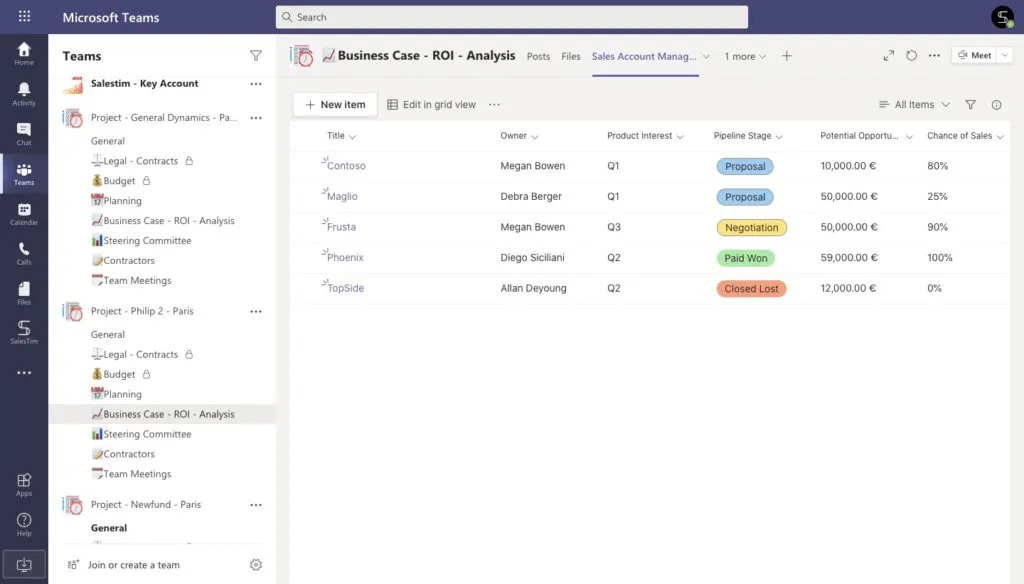Open Chat in the left rail

coord(24,134)
